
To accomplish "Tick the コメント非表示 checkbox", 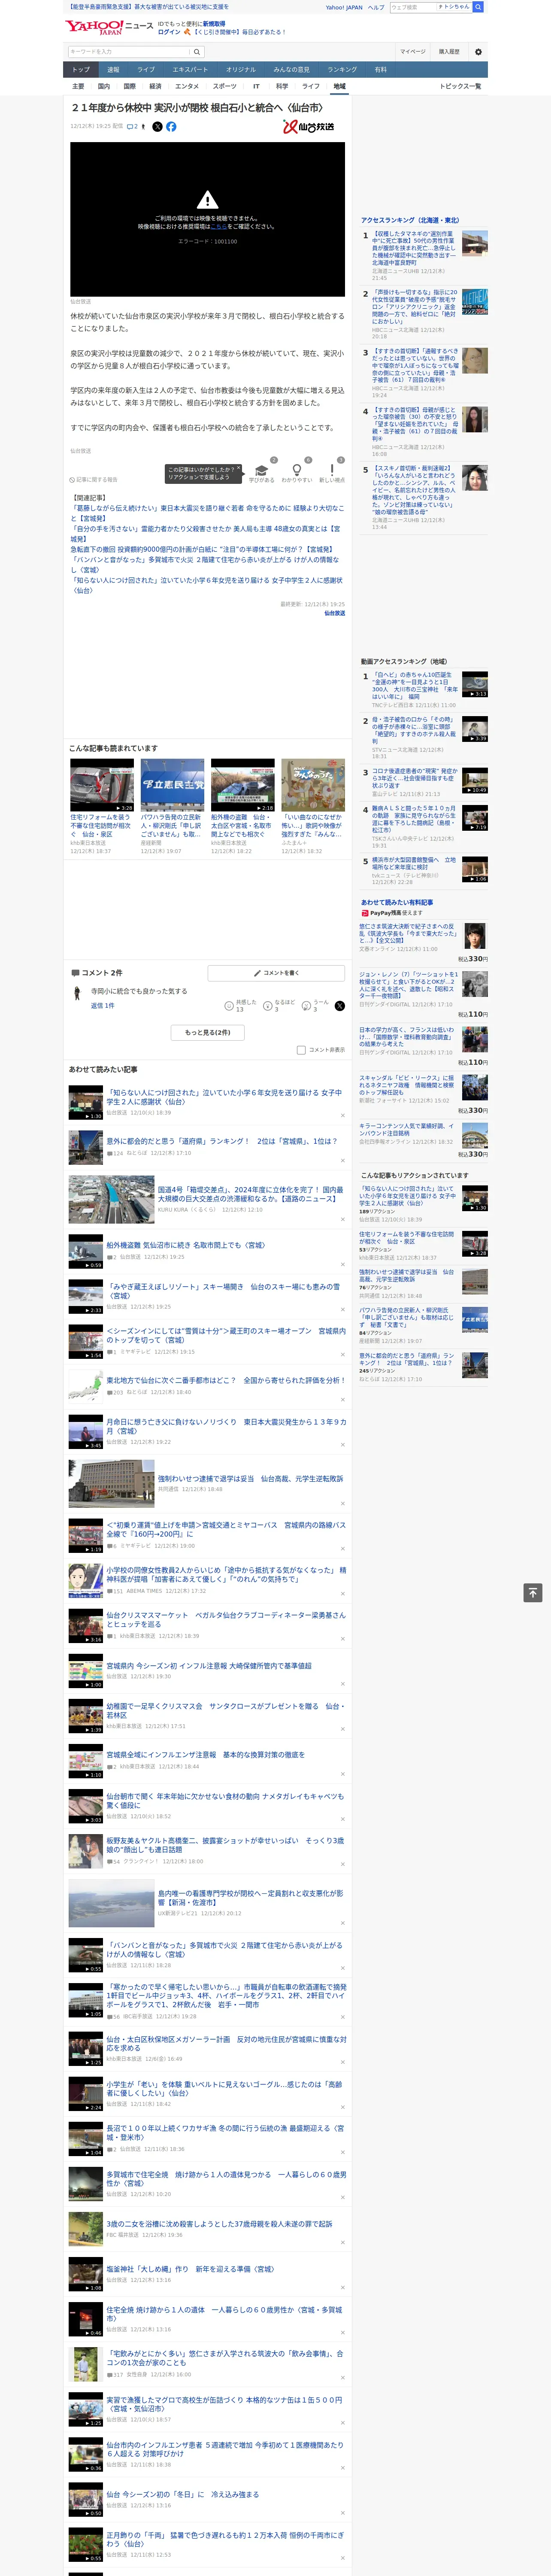I will 301,1050.
